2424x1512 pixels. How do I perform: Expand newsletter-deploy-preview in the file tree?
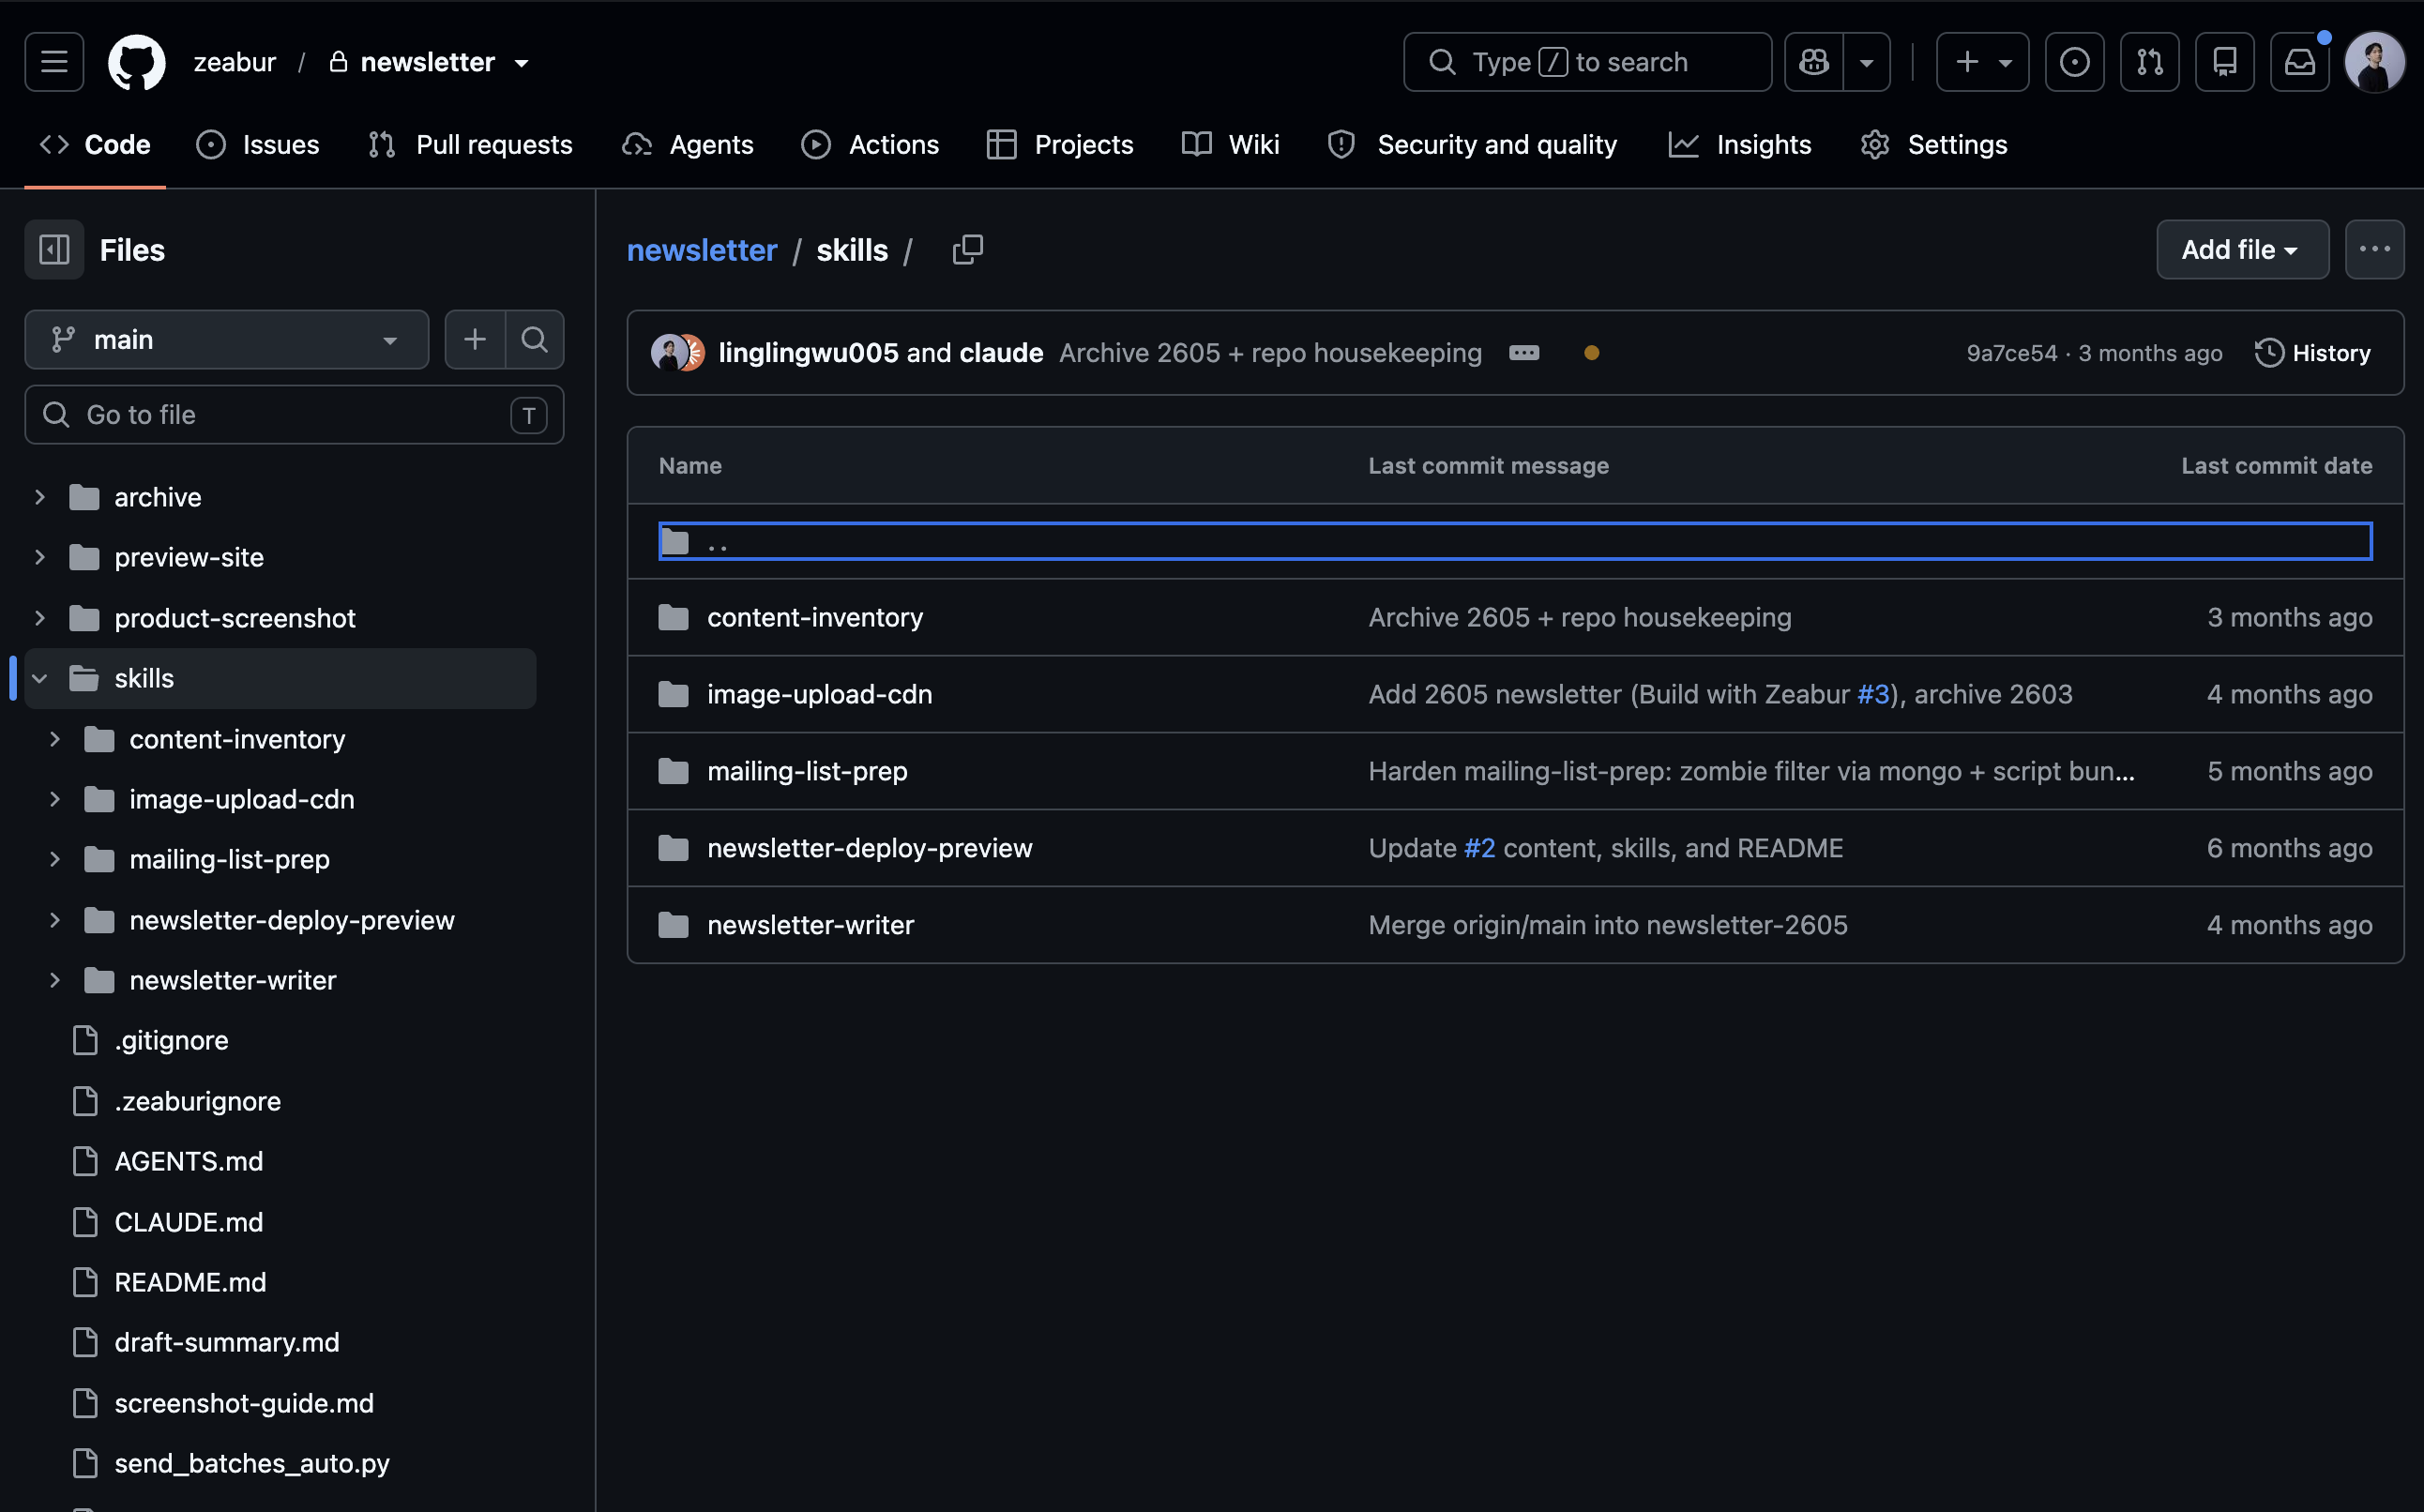(55, 920)
